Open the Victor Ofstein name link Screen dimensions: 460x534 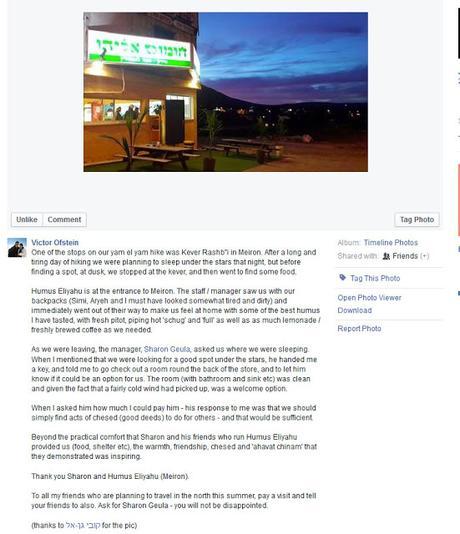55,242
